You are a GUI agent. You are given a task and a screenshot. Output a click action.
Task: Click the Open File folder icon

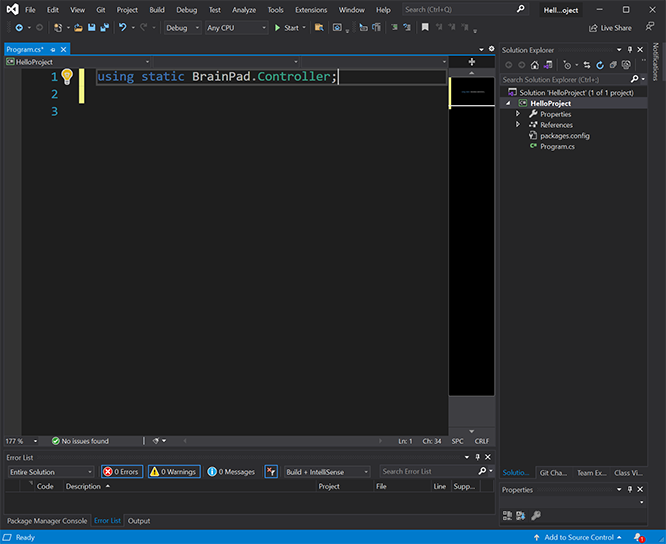[78, 28]
